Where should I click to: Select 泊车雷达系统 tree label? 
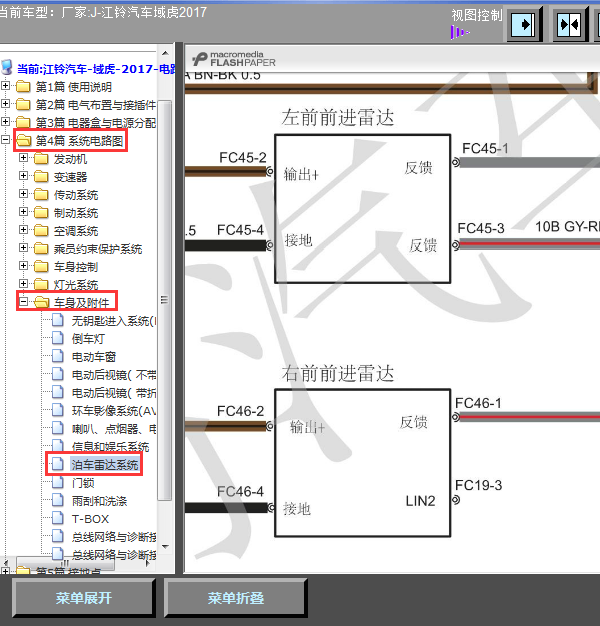click(105, 465)
